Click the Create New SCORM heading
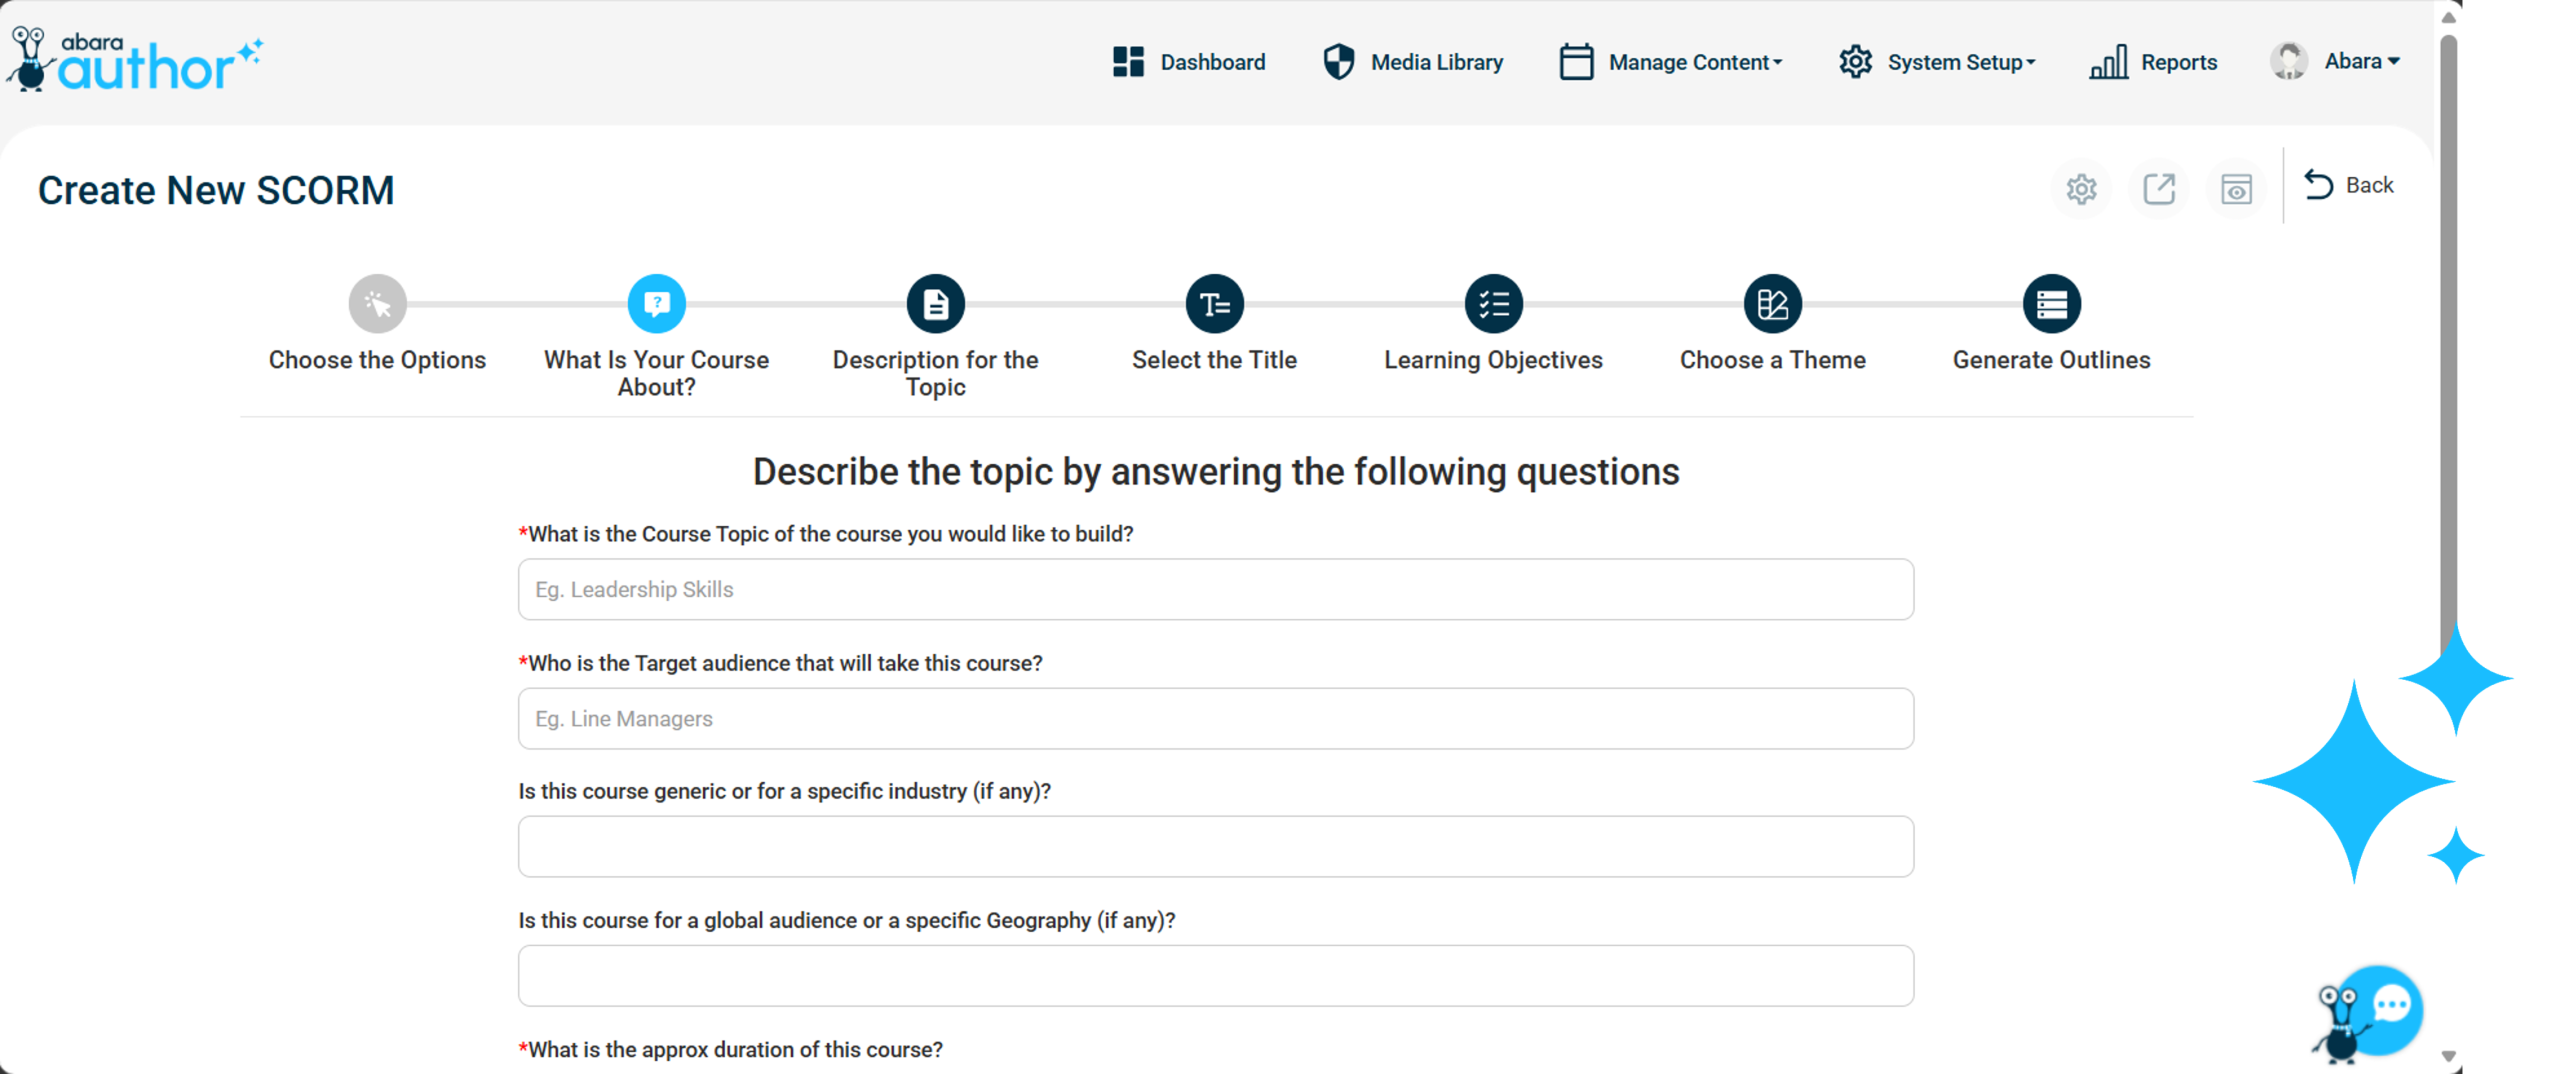 click(x=216, y=190)
